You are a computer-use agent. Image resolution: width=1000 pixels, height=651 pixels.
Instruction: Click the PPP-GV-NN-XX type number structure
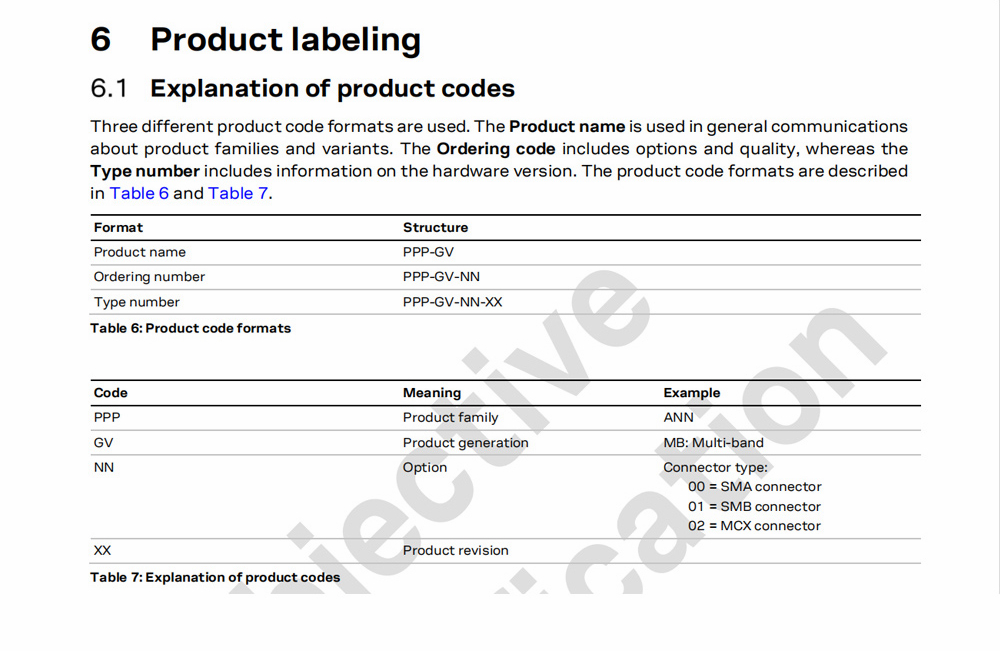(452, 302)
